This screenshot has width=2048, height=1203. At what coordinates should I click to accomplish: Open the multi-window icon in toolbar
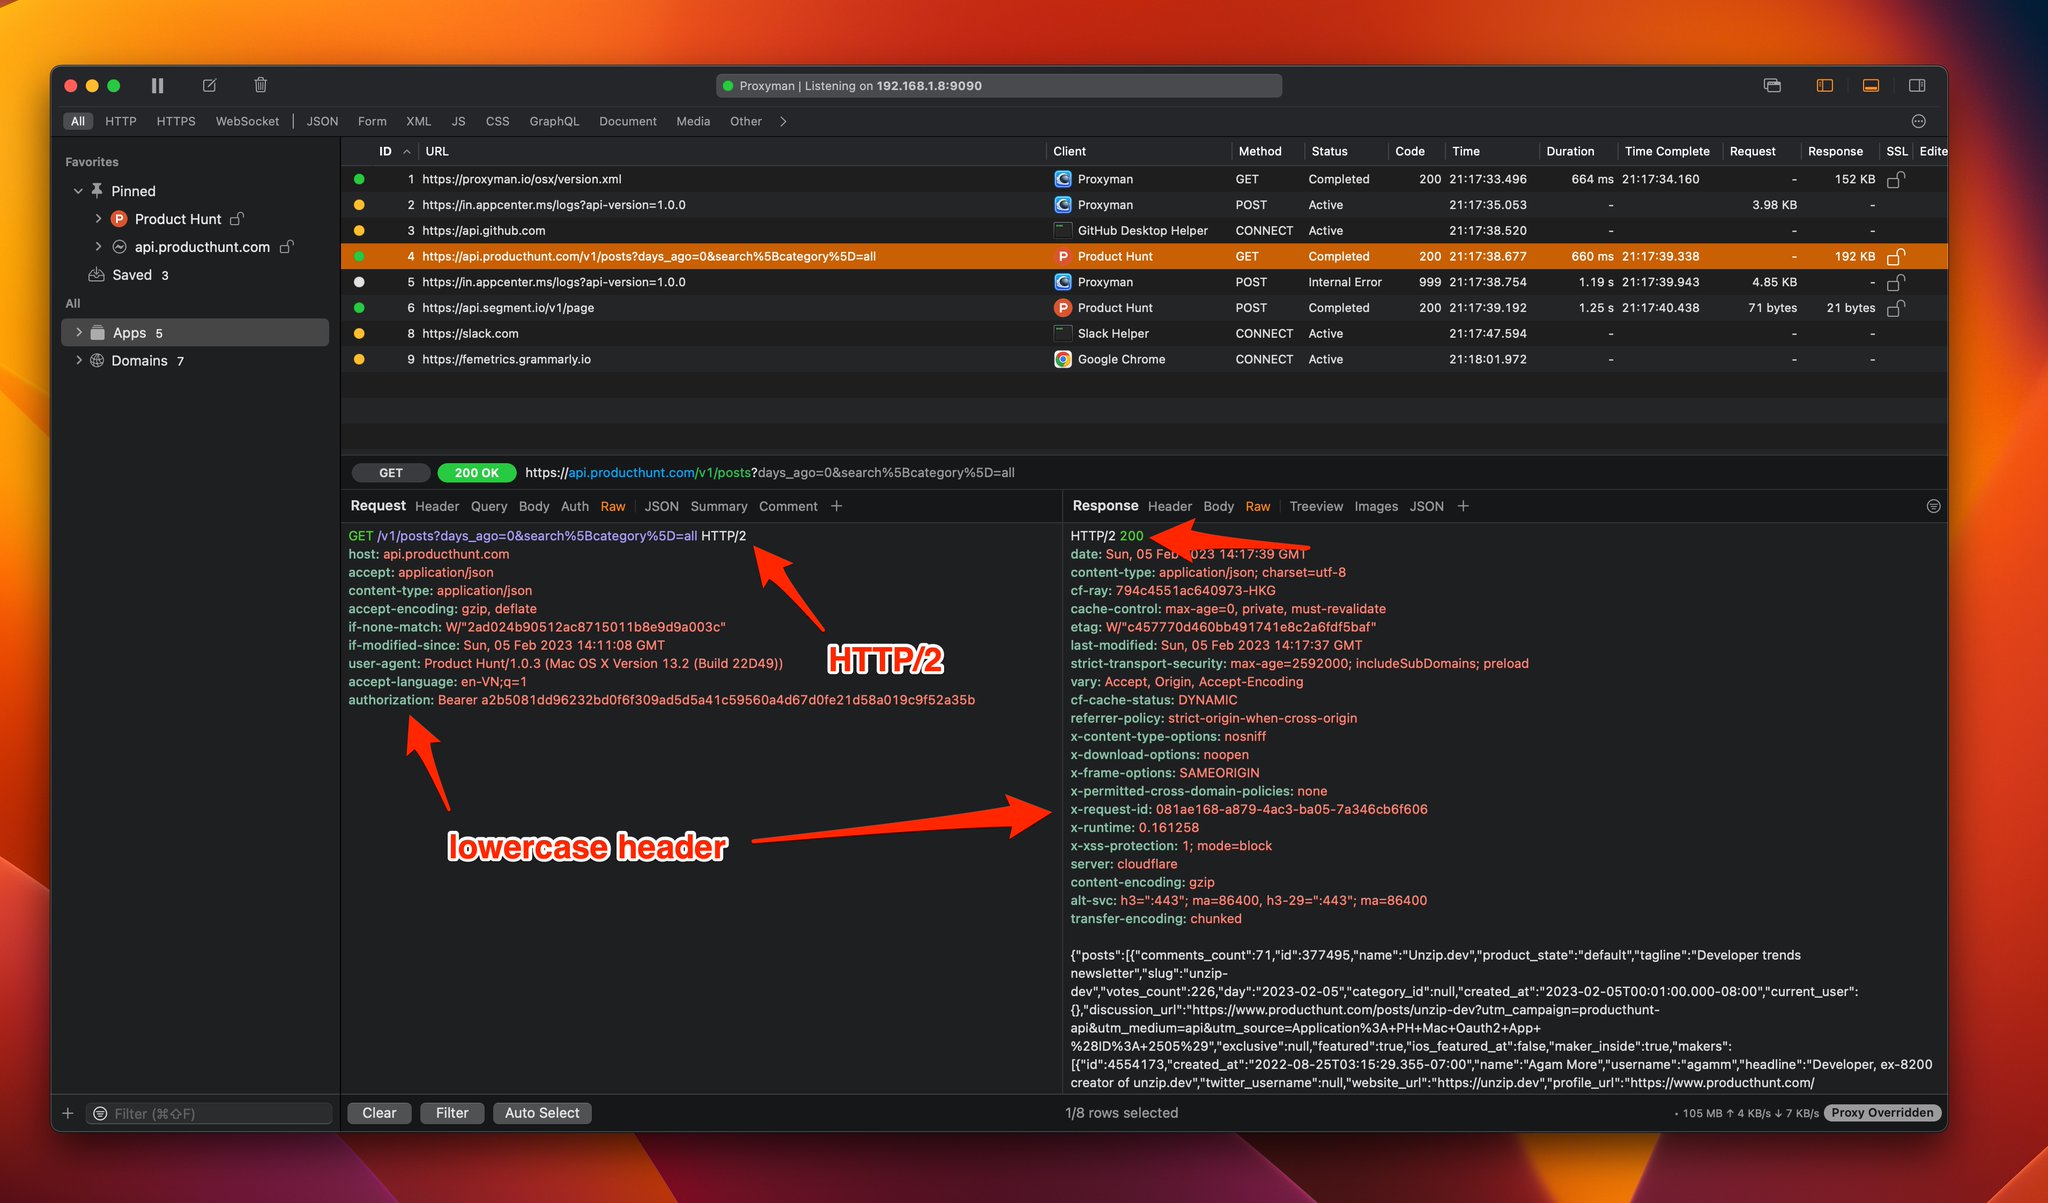point(1772,86)
